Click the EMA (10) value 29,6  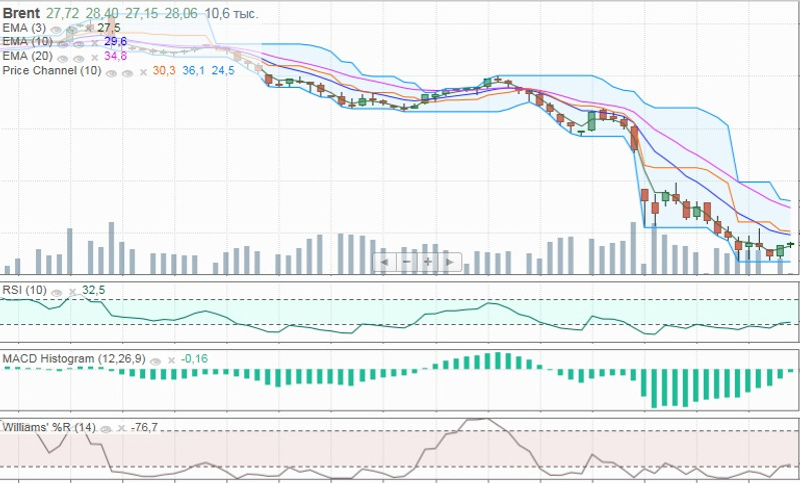115,41
